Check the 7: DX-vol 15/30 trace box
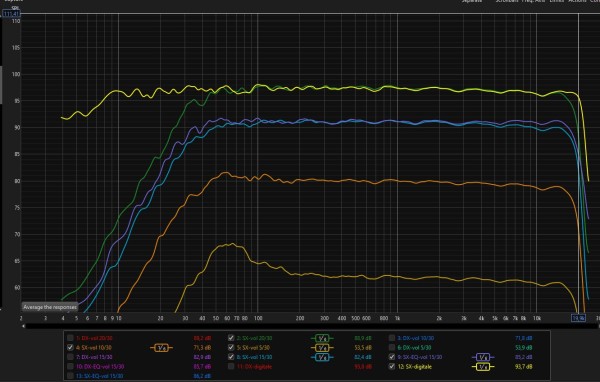 click(70, 357)
